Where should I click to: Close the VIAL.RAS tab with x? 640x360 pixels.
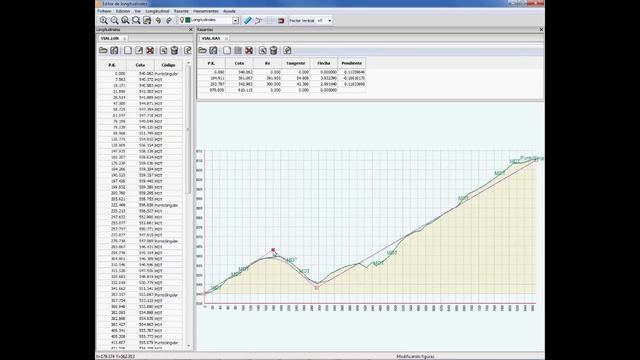pos(226,38)
